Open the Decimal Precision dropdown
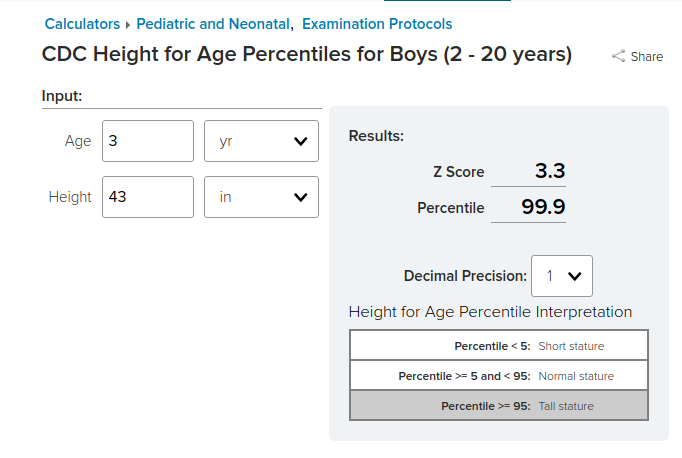Viewport: 682px width, 458px height. [562, 276]
